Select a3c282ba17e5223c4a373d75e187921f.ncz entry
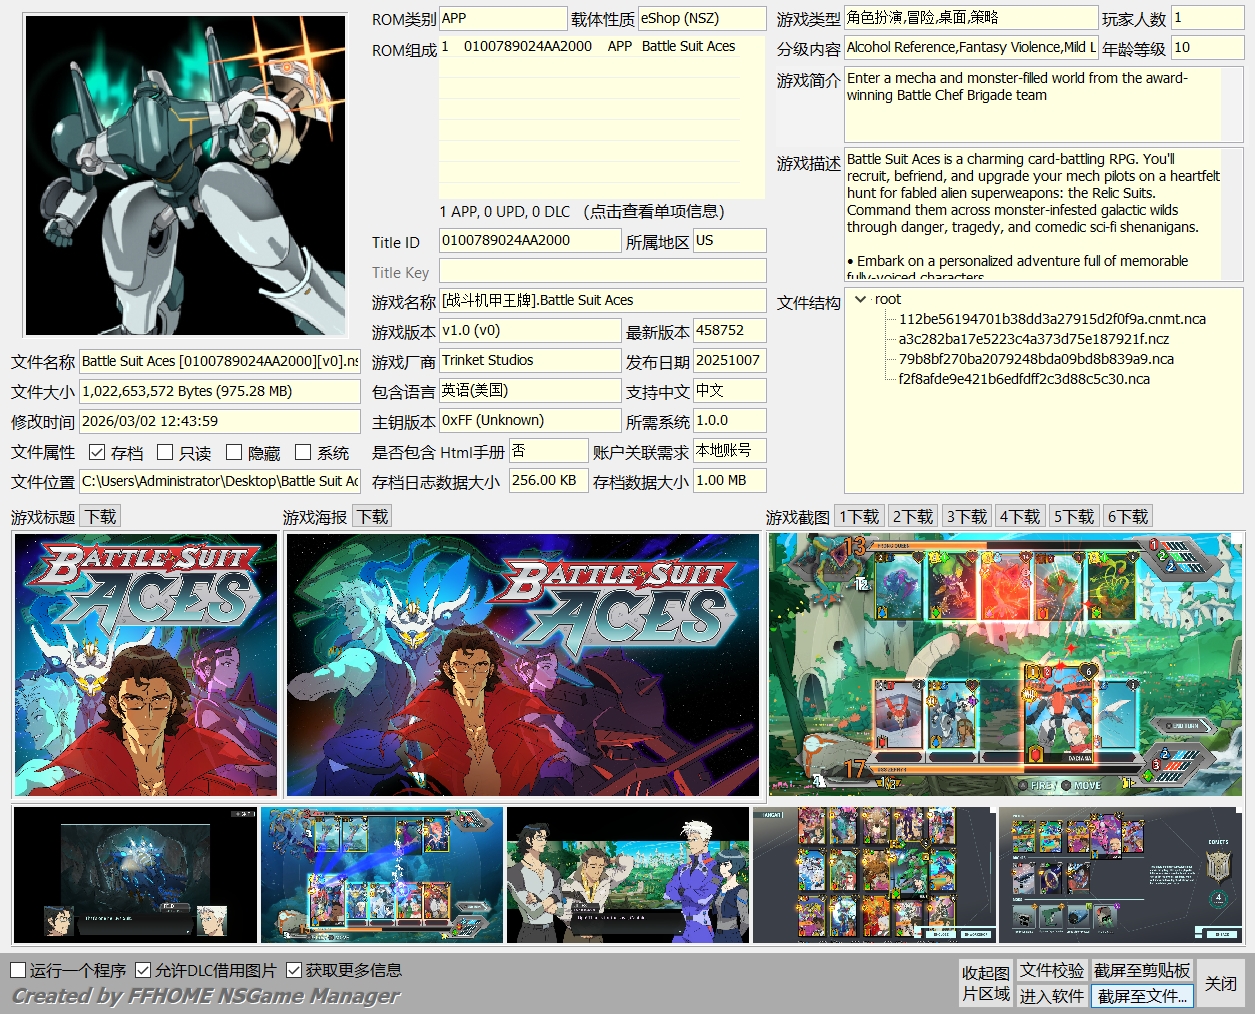This screenshot has height=1014, width=1255. click(x=1033, y=339)
